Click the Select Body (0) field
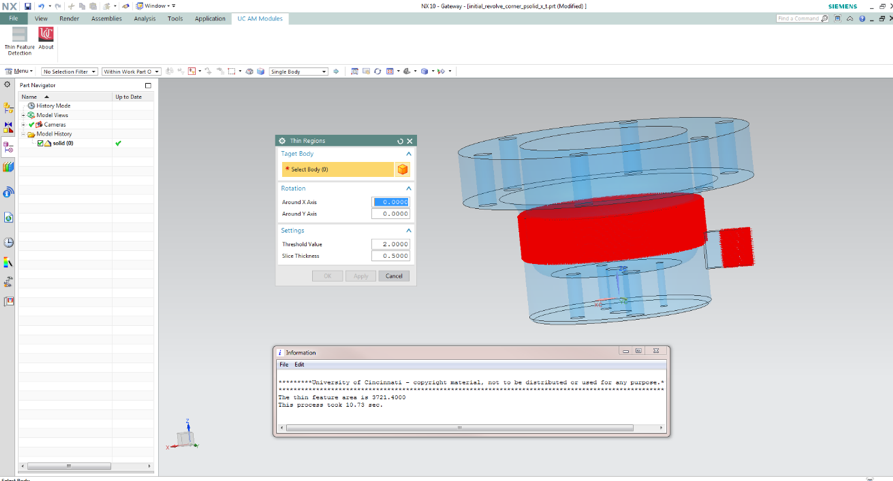The image size is (893, 481). click(338, 169)
